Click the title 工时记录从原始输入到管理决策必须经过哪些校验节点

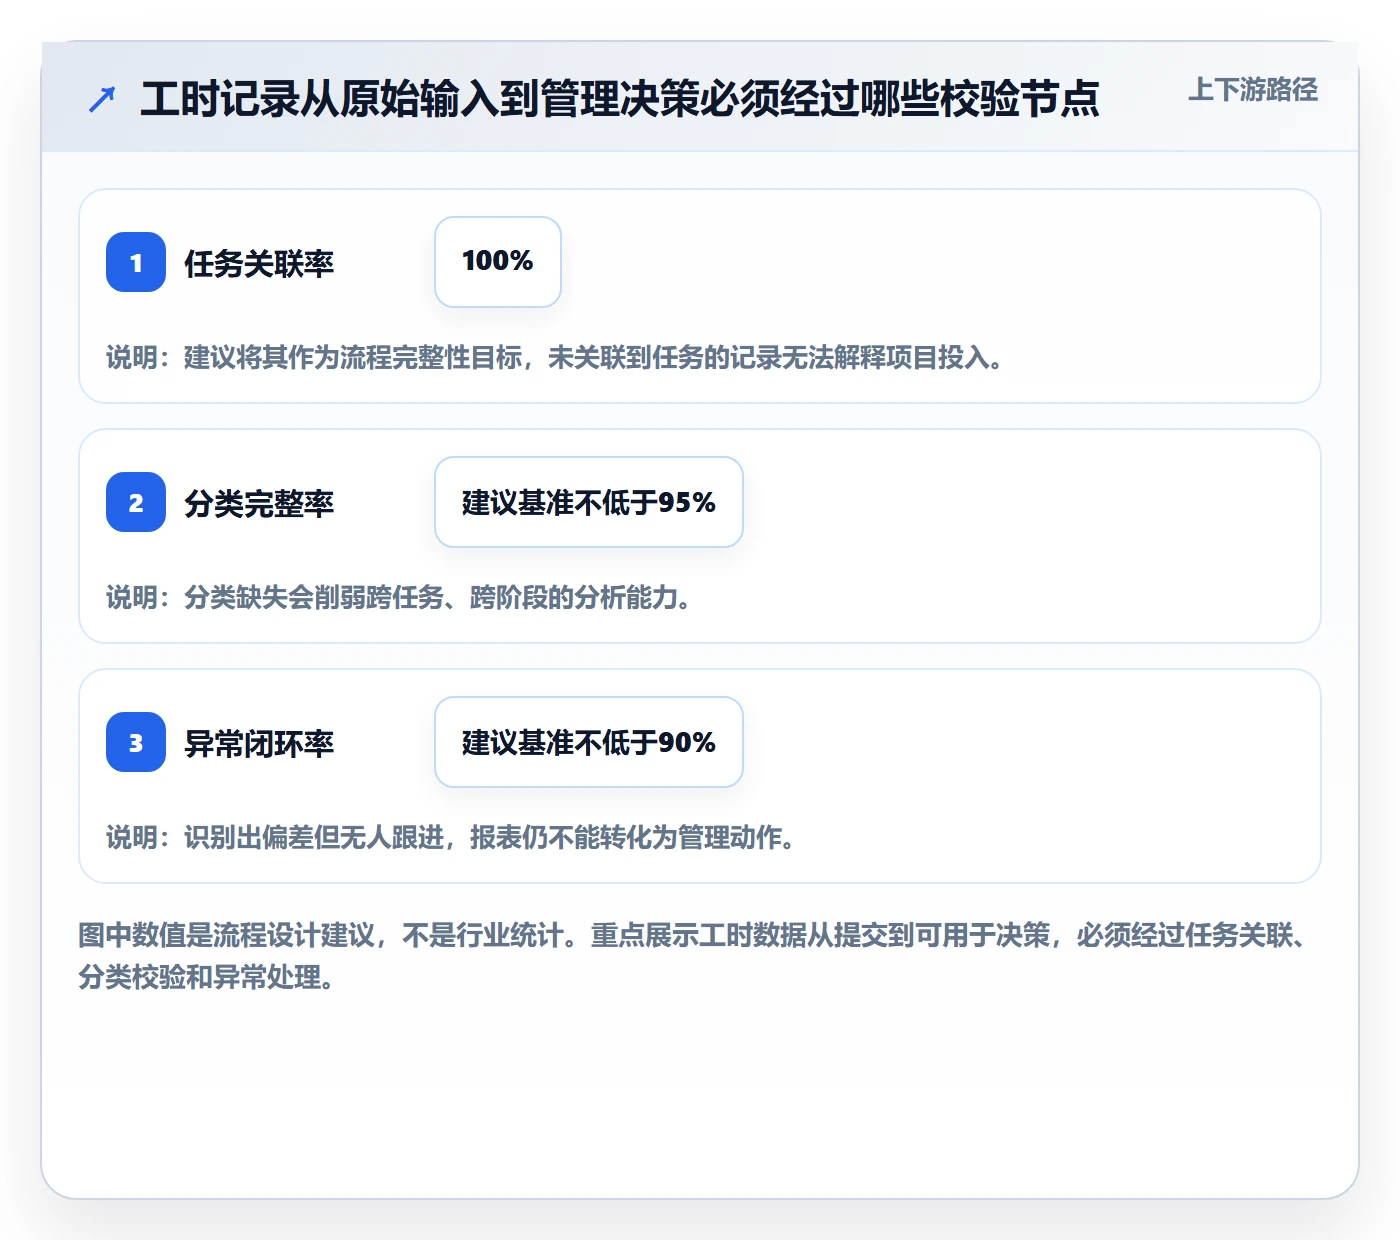click(x=620, y=99)
